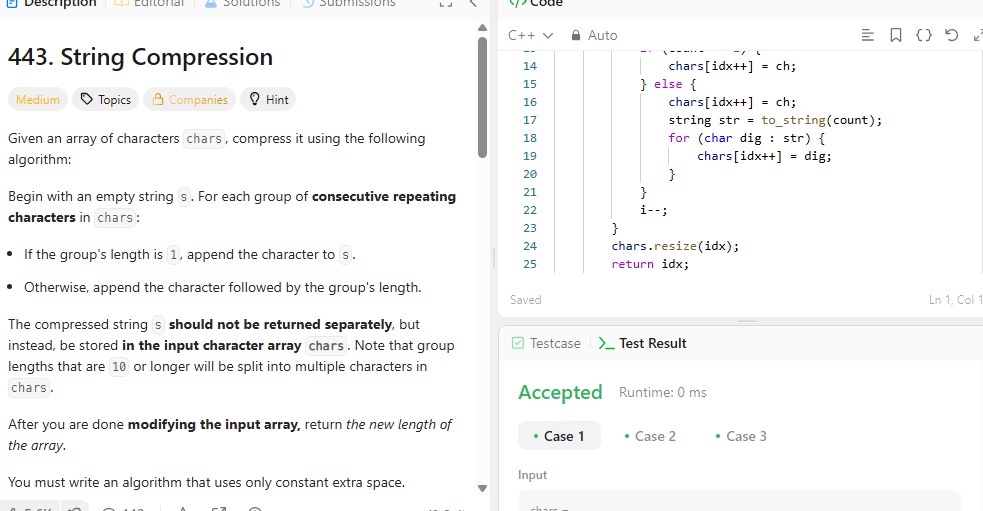Select Case 3 result
The height and width of the screenshot is (511, 983).
point(741,436)
